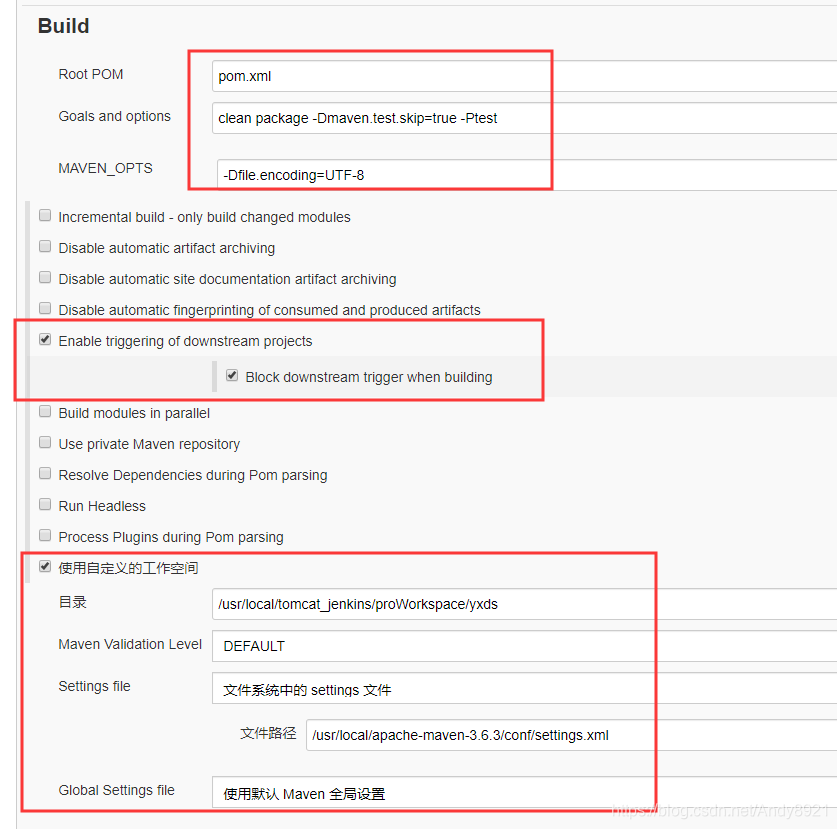Click the MAVEN_OPTS input field
Screen dimensions: 837x829
point(527,175)
